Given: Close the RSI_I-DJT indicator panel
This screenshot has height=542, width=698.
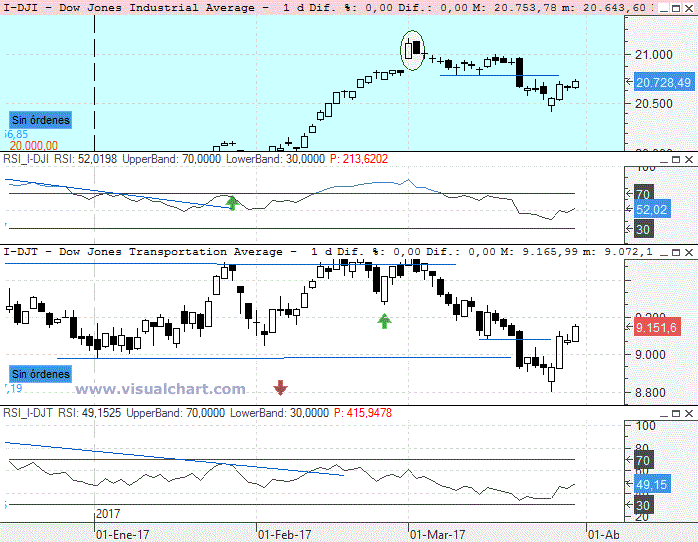Looking at the screenshot, I should (x=689, y=413).
